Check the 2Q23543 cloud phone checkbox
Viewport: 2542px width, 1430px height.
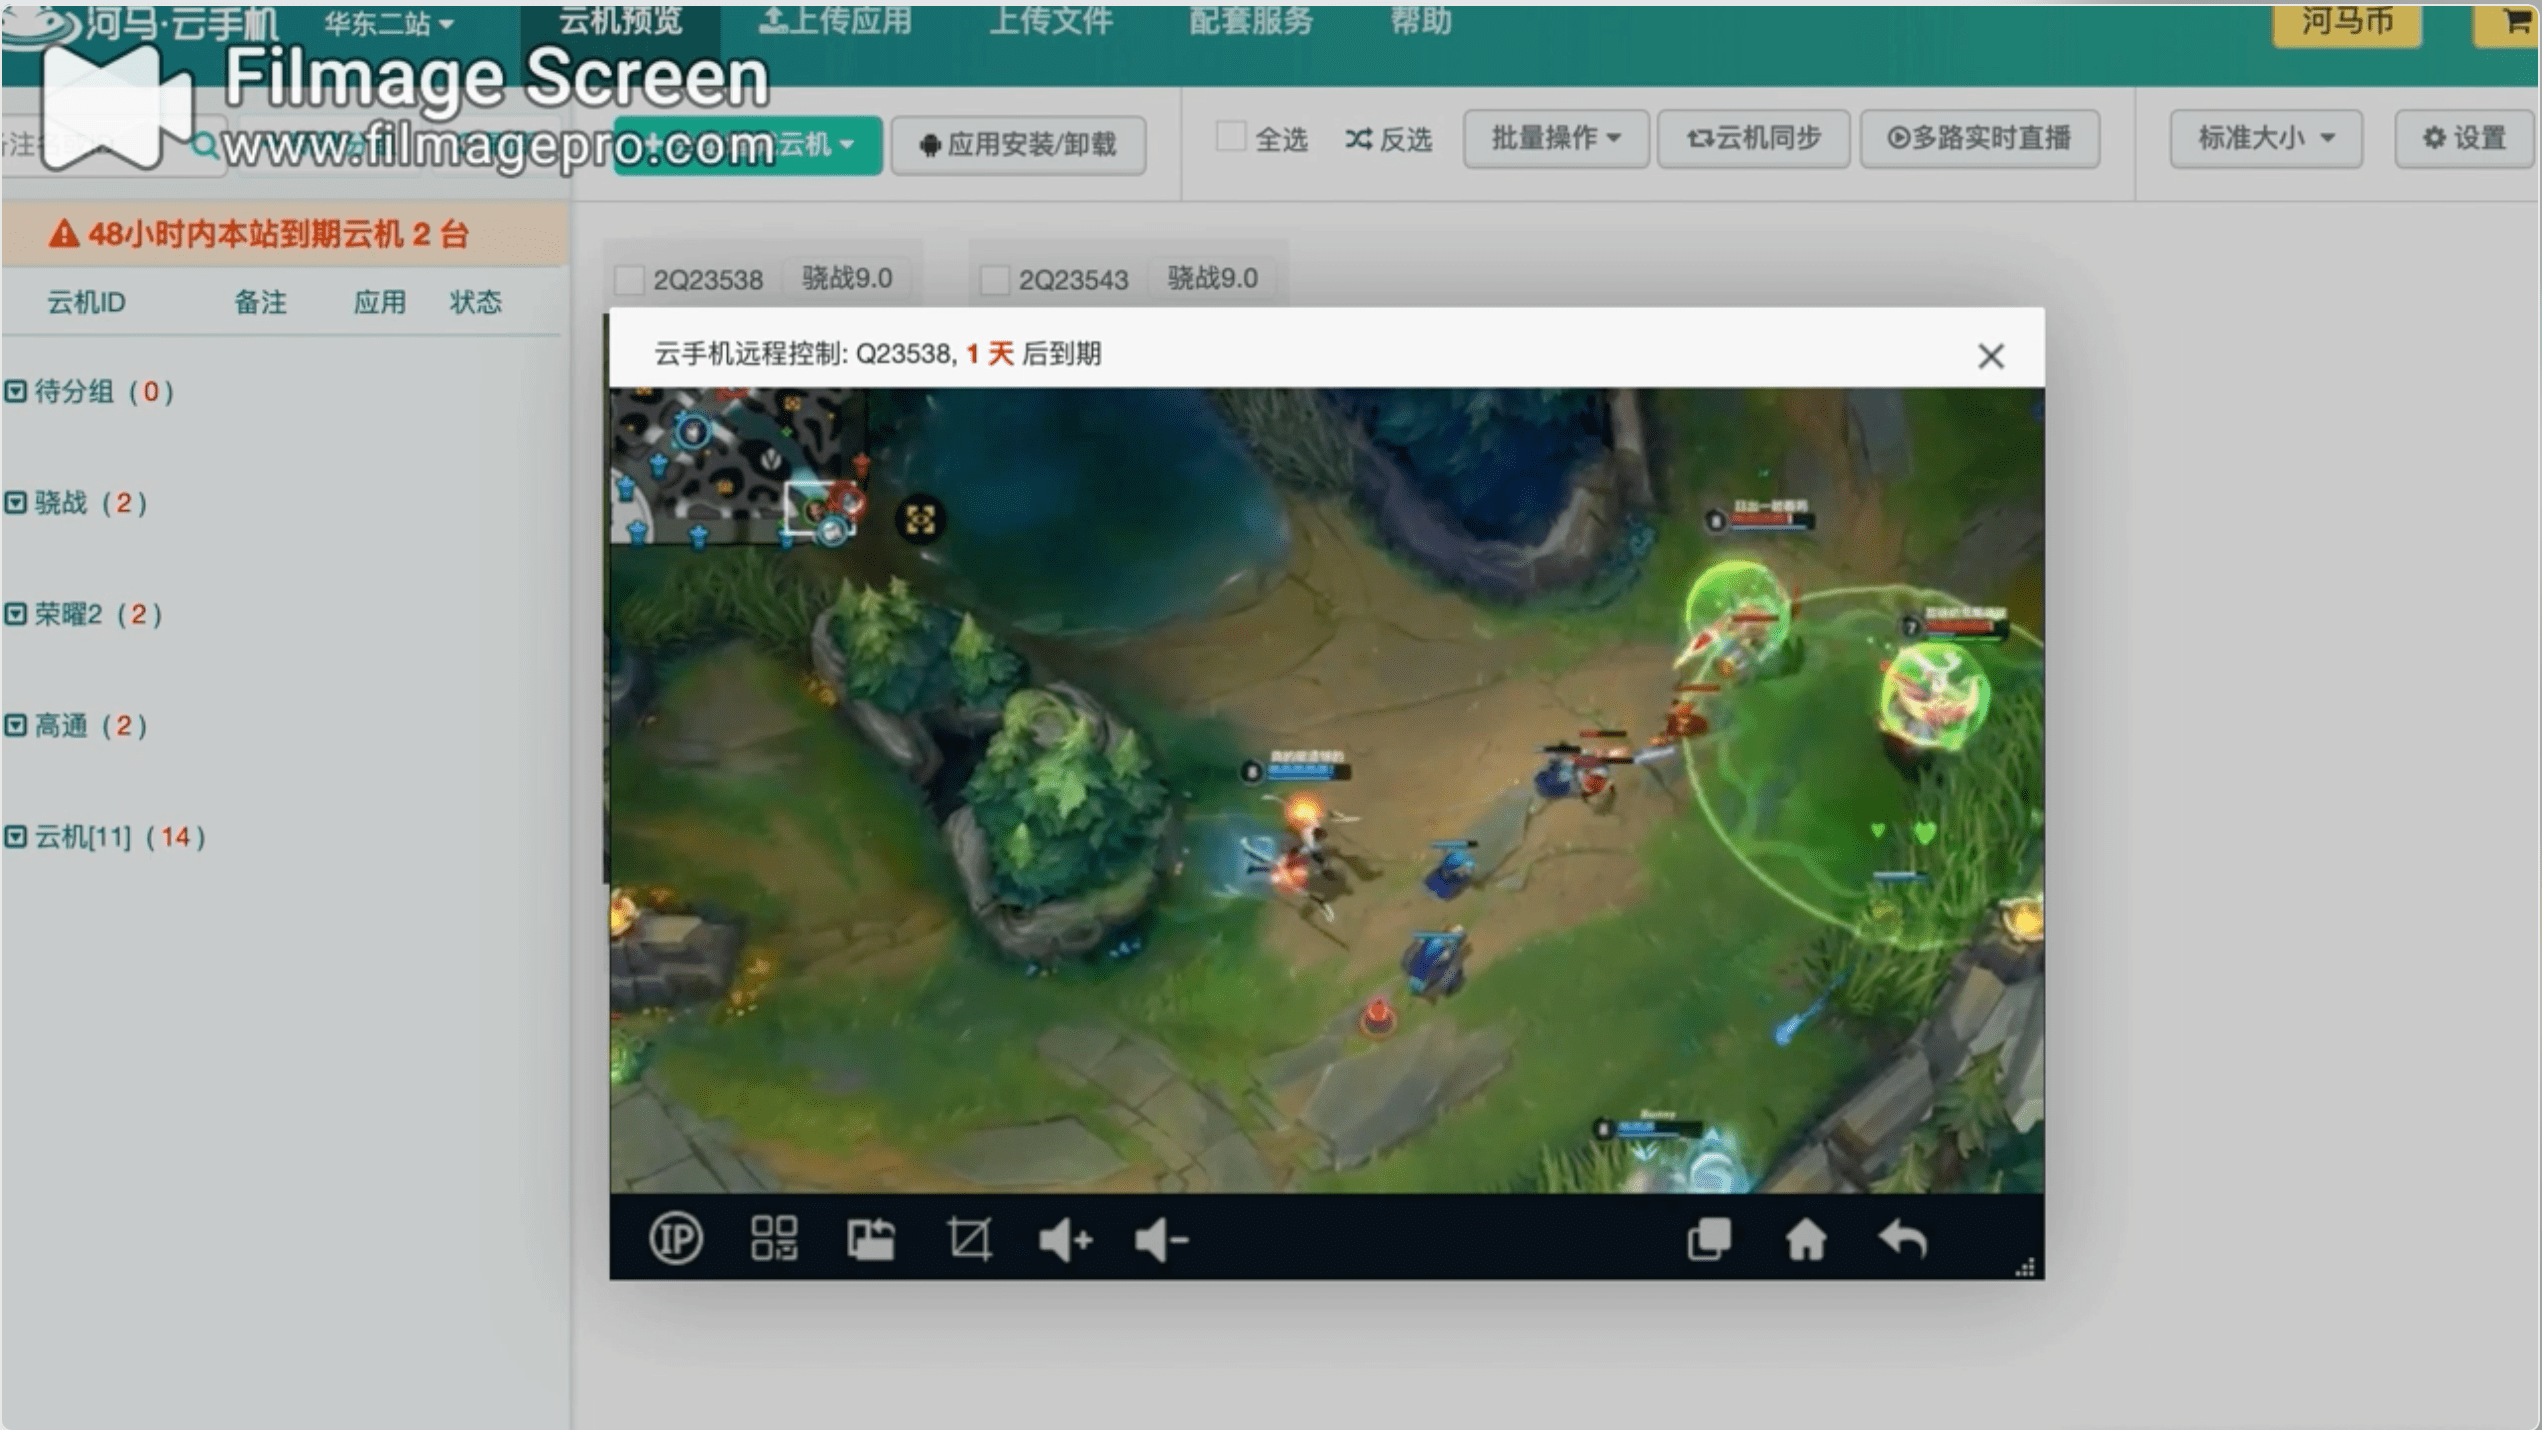click(x=994, y=279)
